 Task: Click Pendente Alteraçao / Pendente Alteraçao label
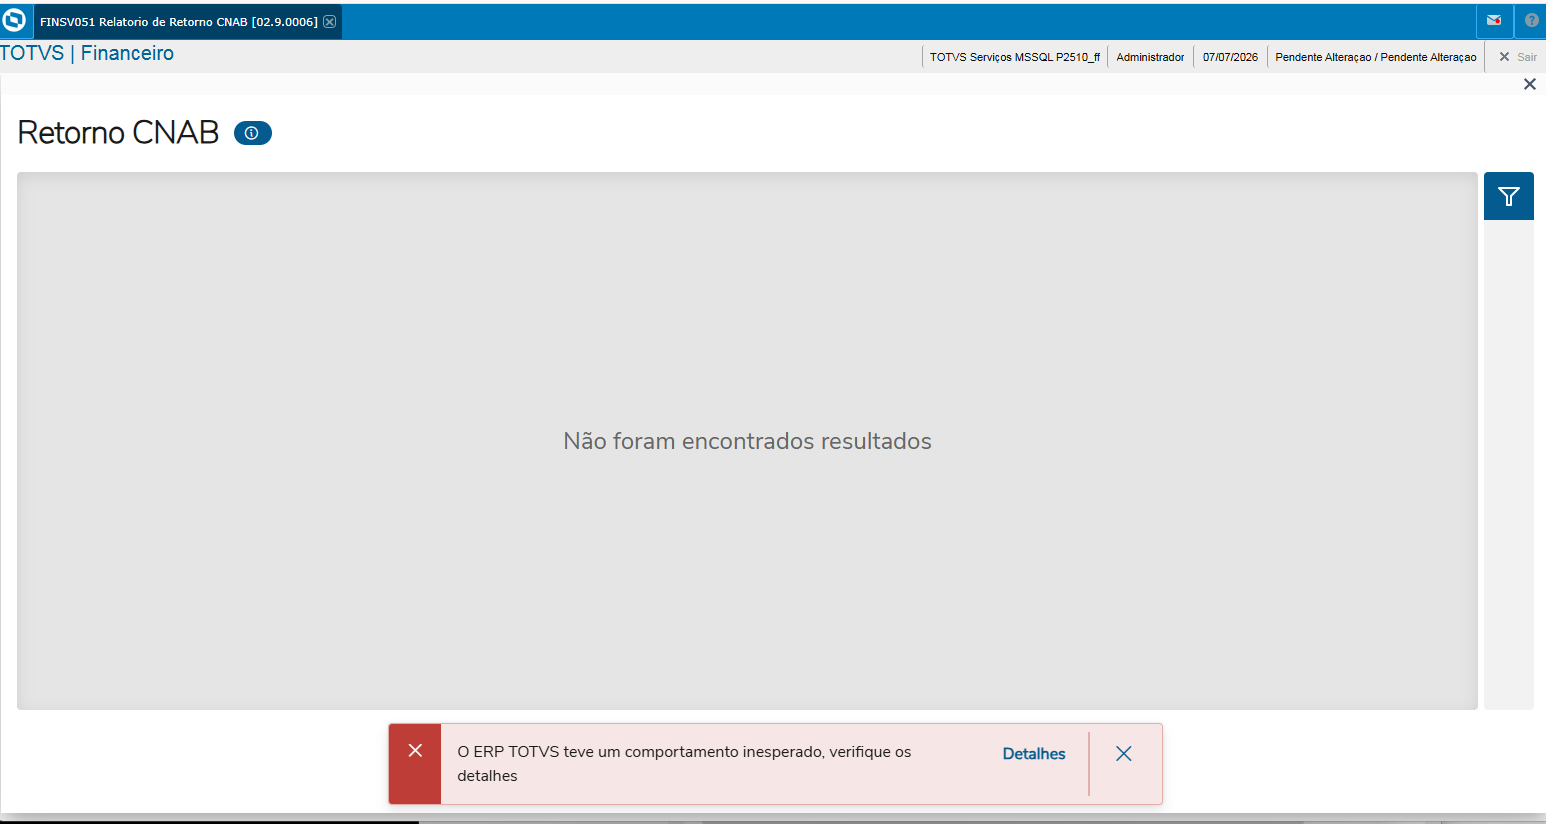pos(1376,57)
